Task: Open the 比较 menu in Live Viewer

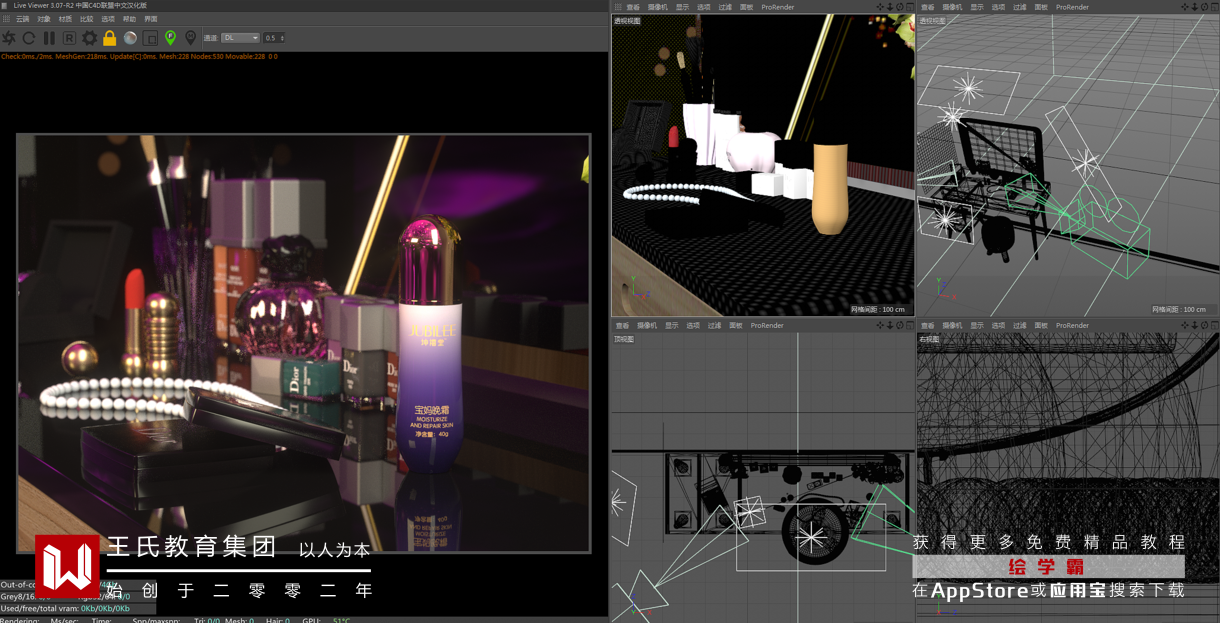Action: [86, 19]
